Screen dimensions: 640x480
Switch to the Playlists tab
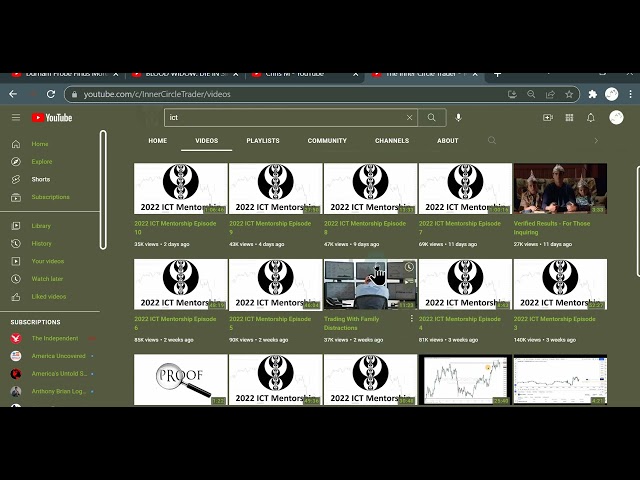(263, 141)
